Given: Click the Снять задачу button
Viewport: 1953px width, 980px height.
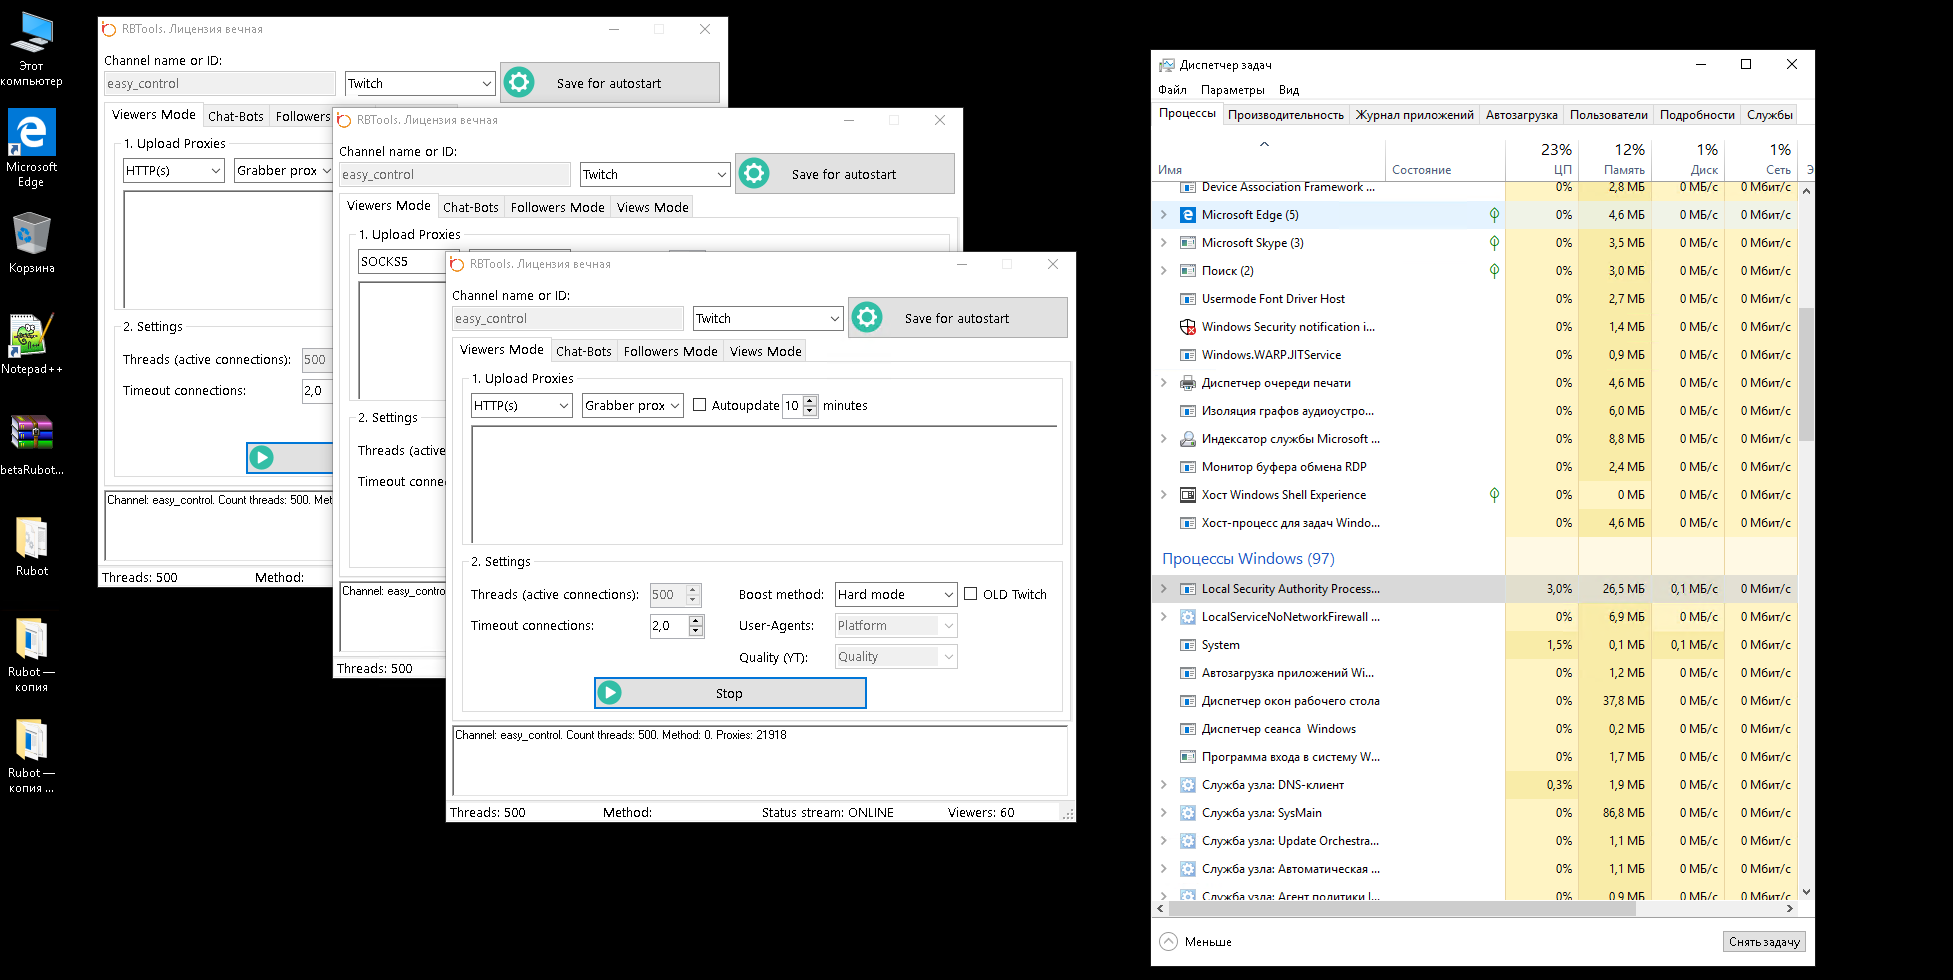Looking at the screenshot, I should pyautogui.click(x=1764, y=942).
